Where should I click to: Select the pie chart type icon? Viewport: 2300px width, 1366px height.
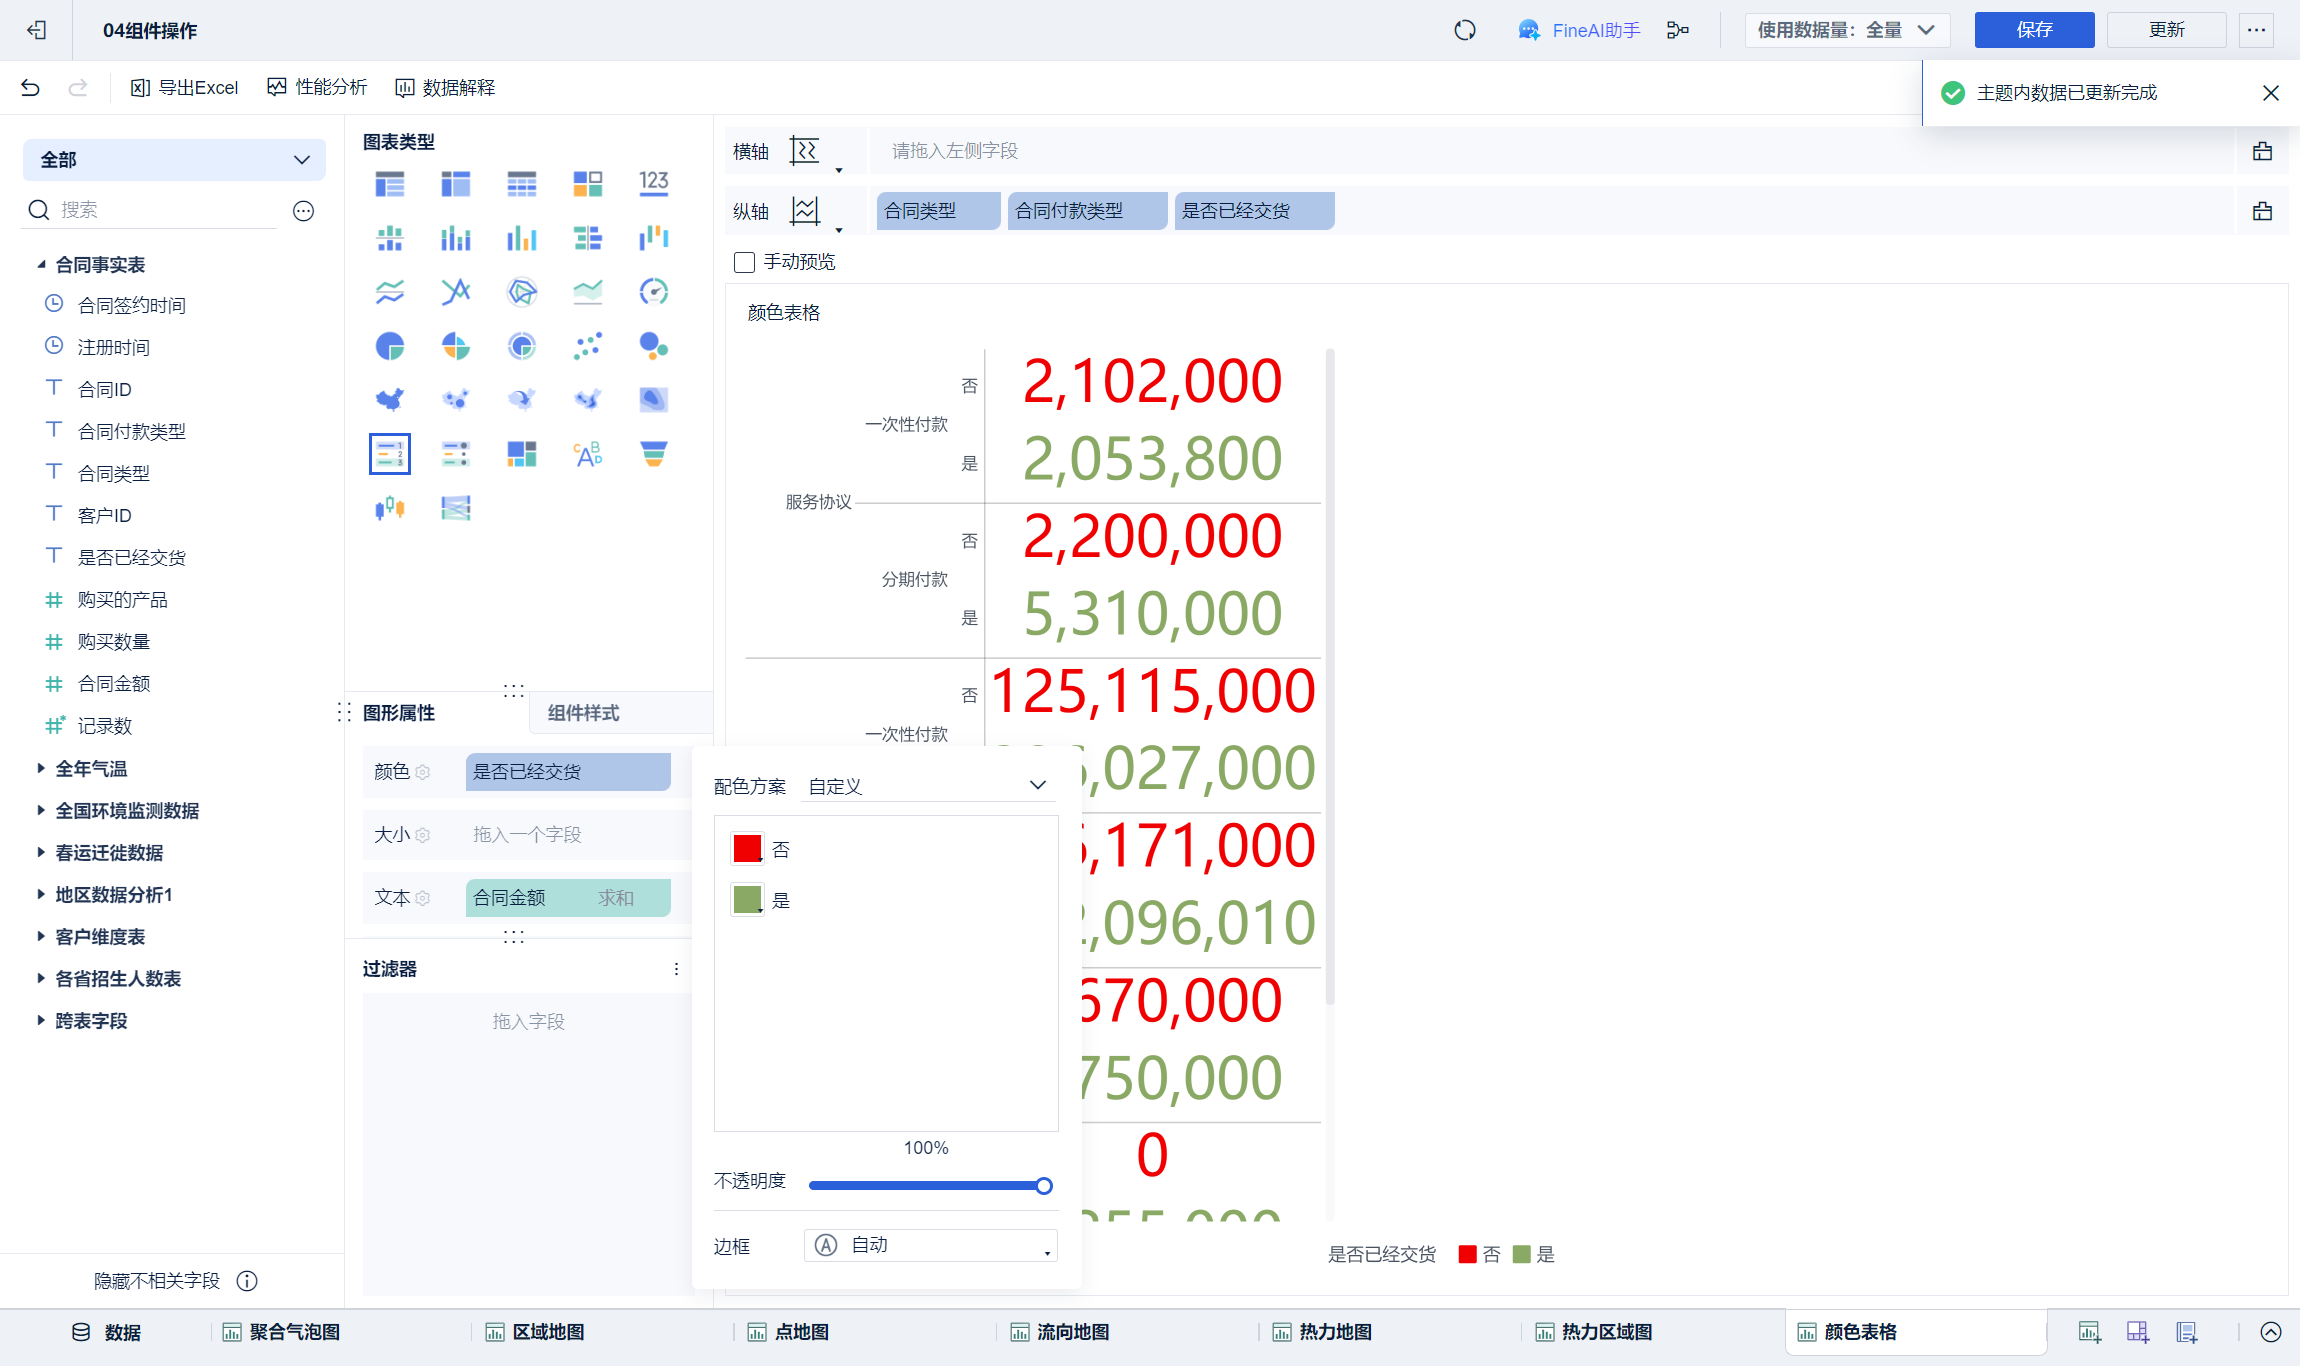tap(390, 346)
